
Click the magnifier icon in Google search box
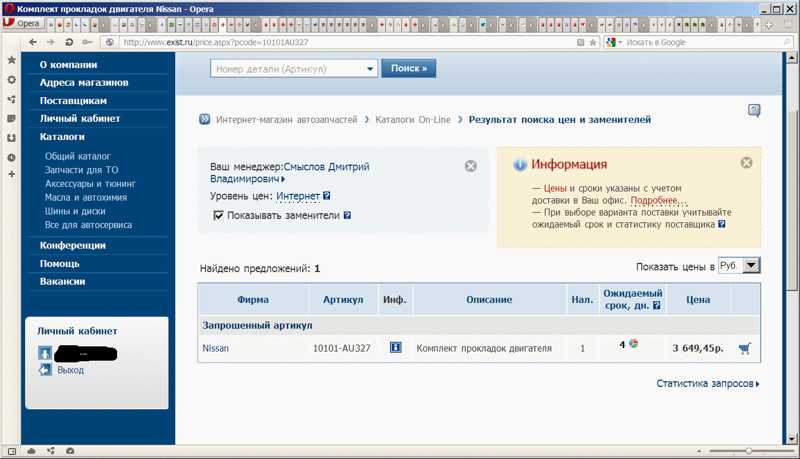pos(787,42)
